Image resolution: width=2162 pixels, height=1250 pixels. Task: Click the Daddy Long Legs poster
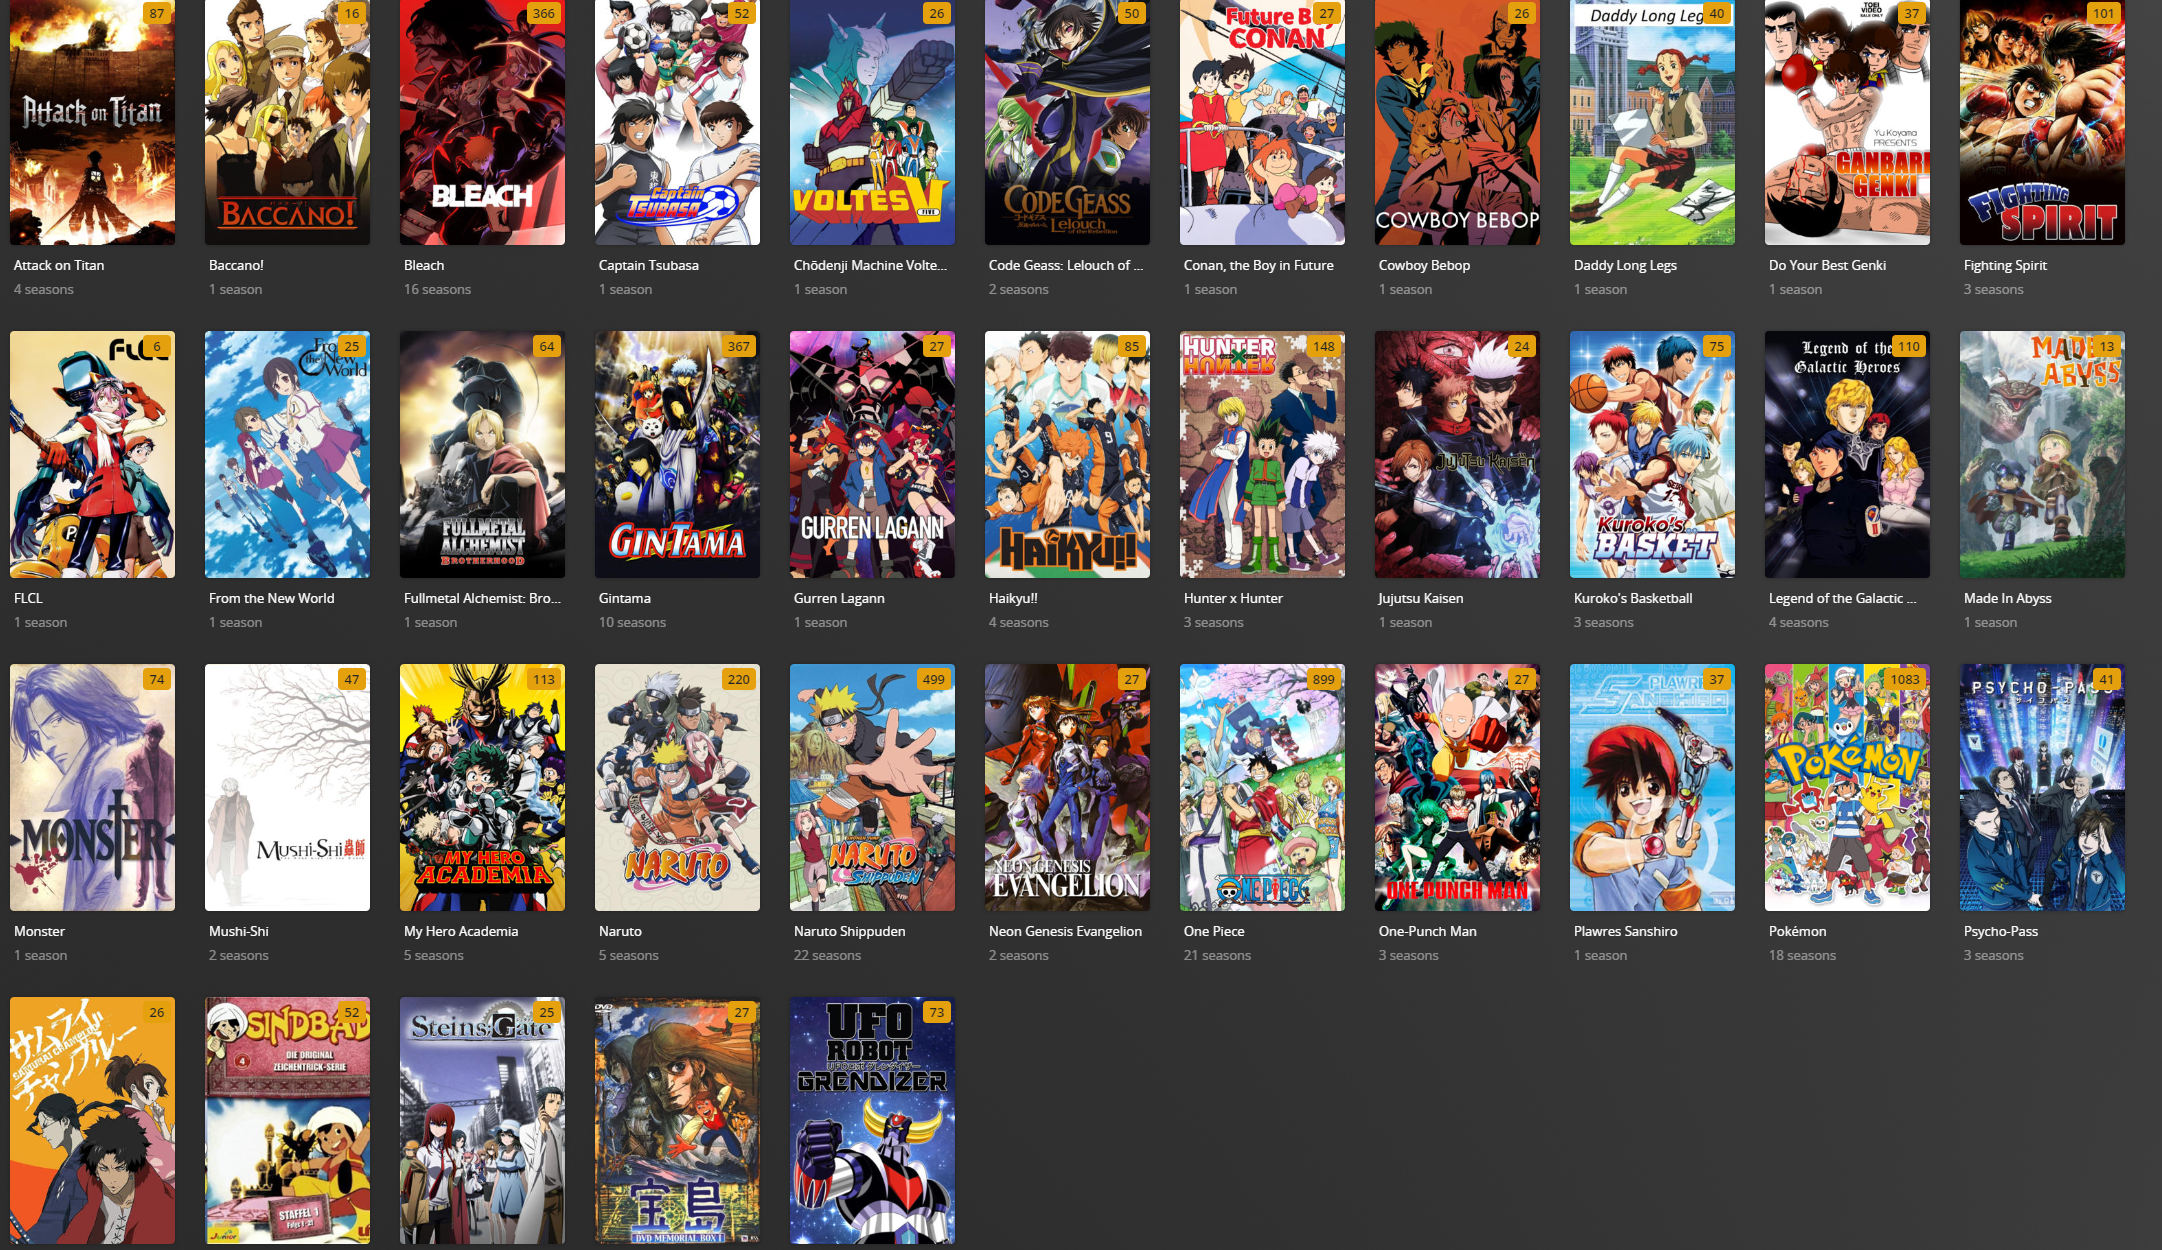(1652, 122)
